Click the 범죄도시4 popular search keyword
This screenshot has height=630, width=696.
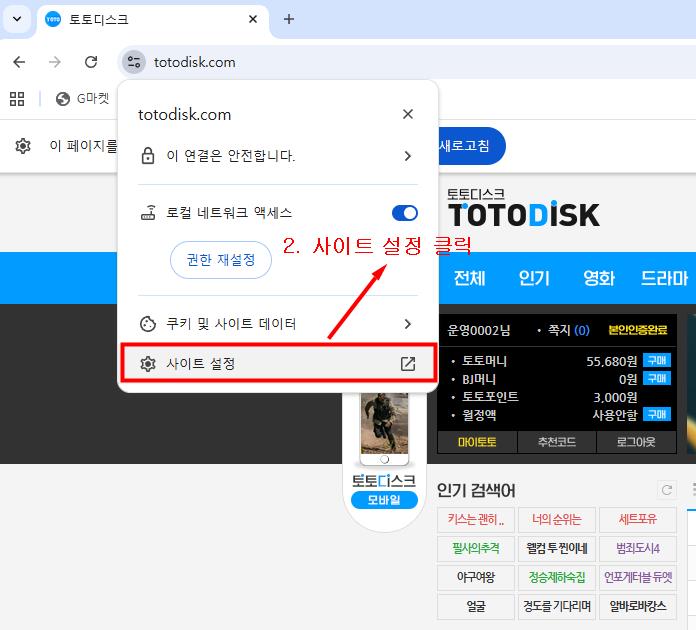coord(638,548)
